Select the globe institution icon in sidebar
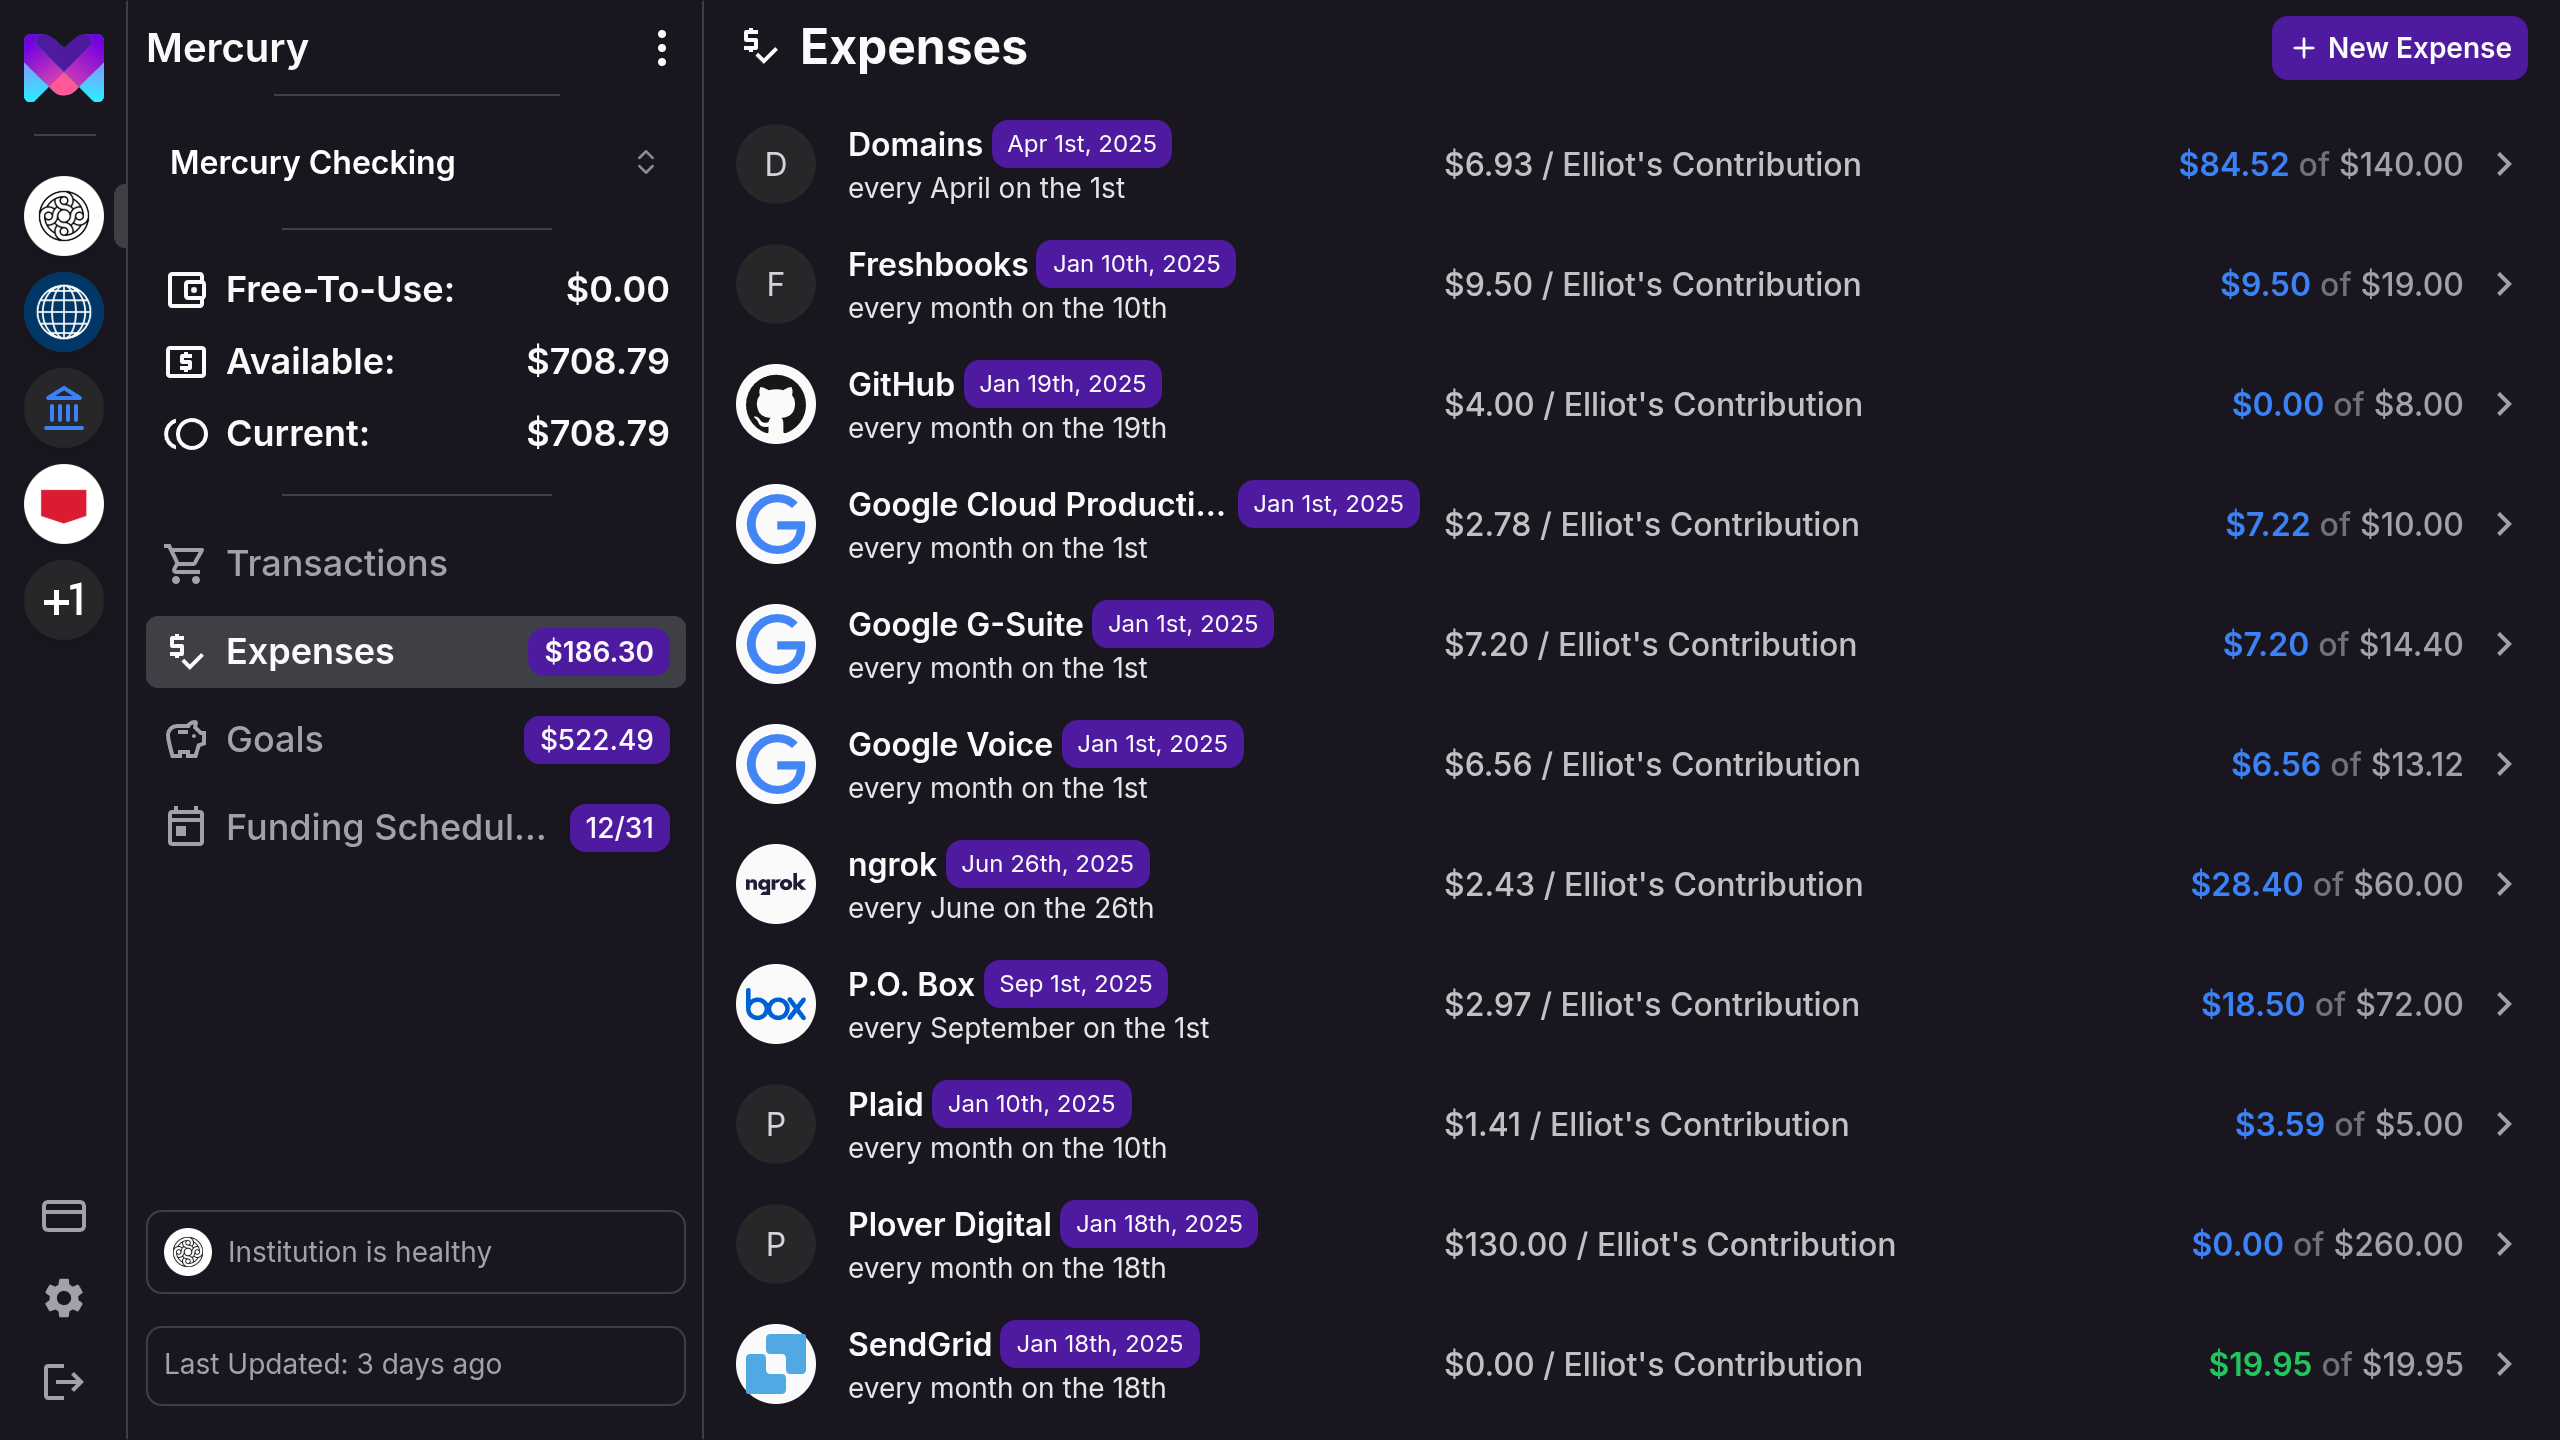The height and width of the screenshot is (1440, 2560). click(x=64, y=312)
